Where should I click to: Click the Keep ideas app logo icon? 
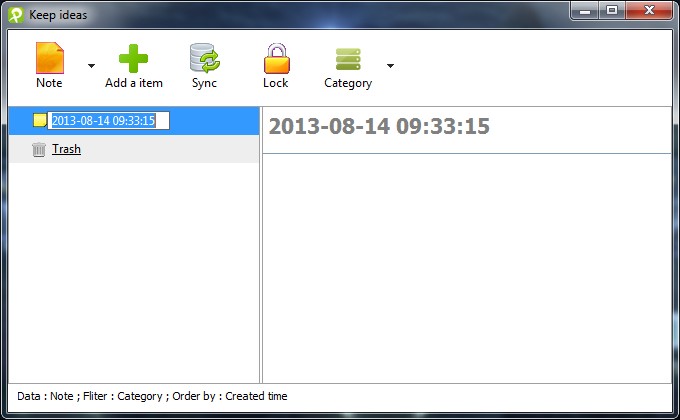[16, 15]
